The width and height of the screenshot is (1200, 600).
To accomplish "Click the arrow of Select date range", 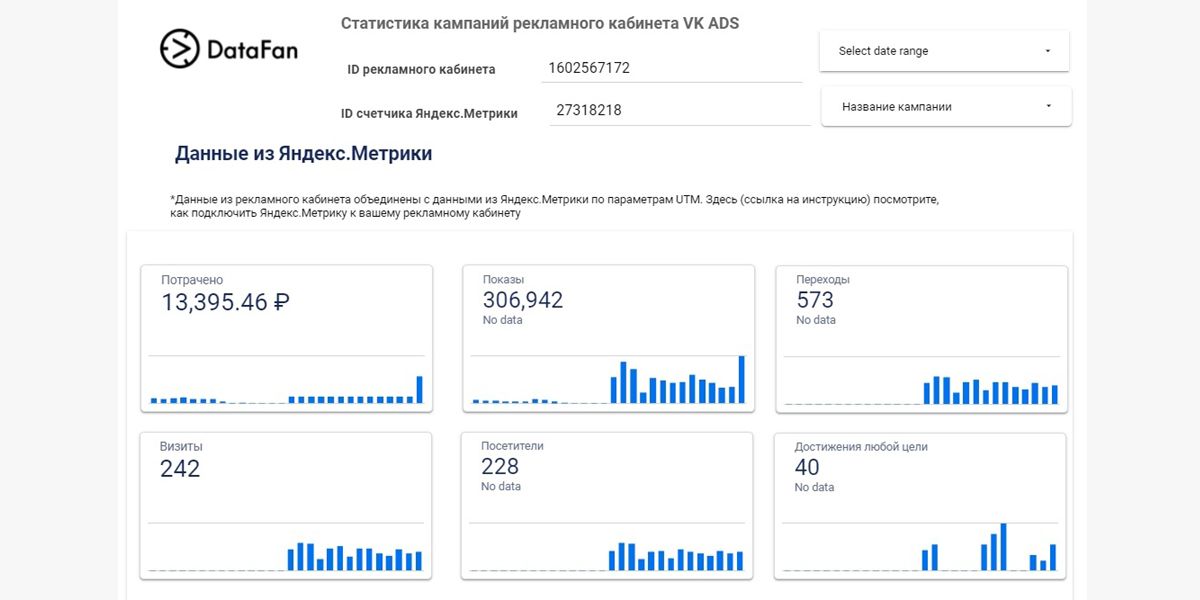I will [1047, 51].
